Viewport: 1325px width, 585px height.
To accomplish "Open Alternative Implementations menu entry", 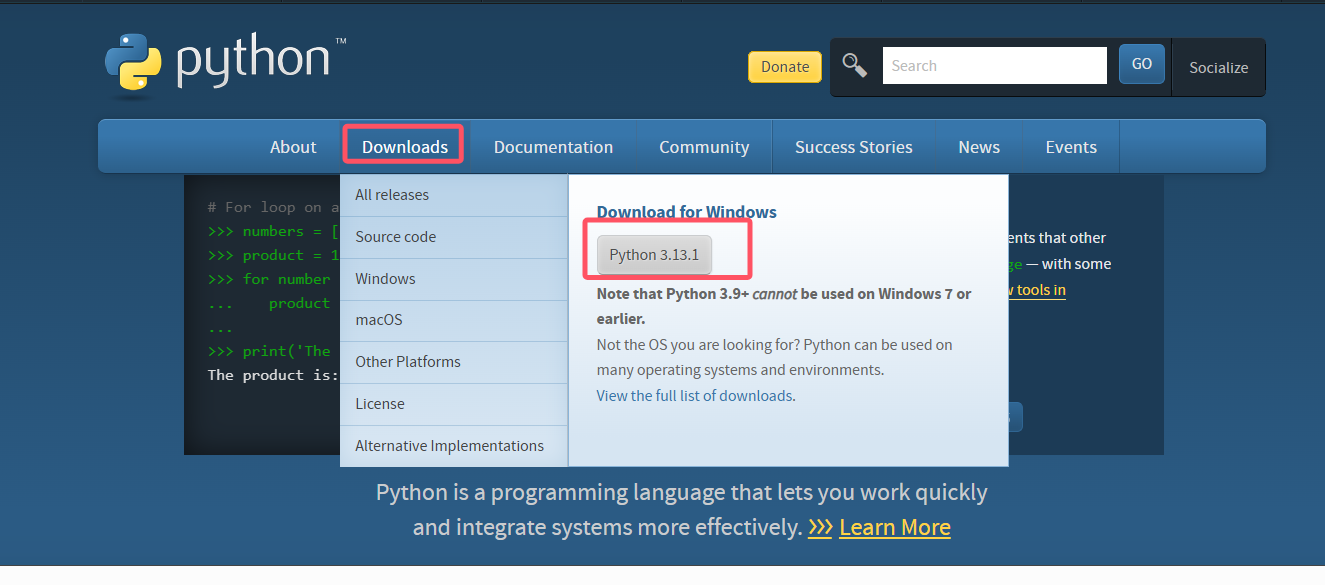I will 450,446.
